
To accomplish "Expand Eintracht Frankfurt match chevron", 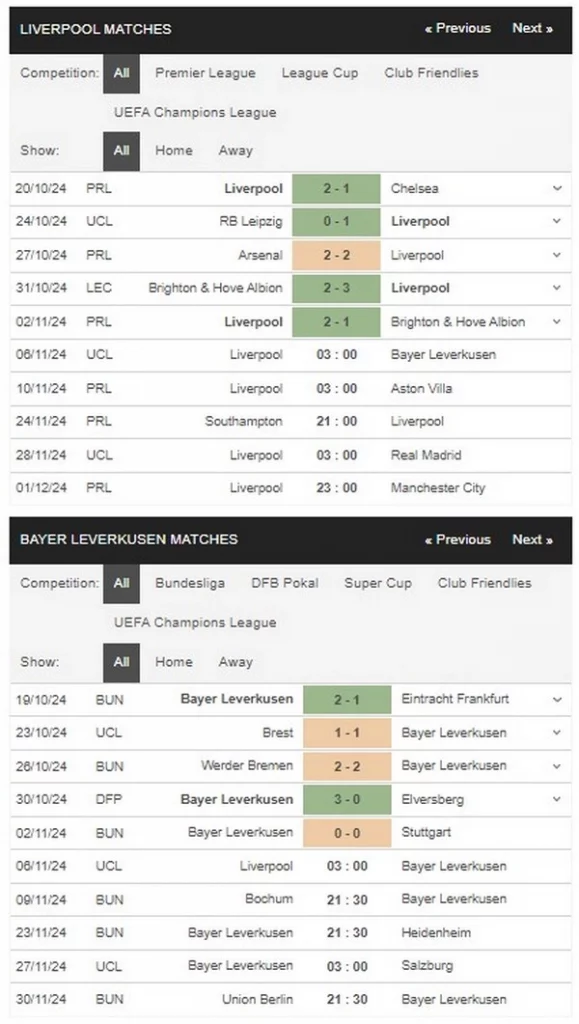I will pos(557,699).
